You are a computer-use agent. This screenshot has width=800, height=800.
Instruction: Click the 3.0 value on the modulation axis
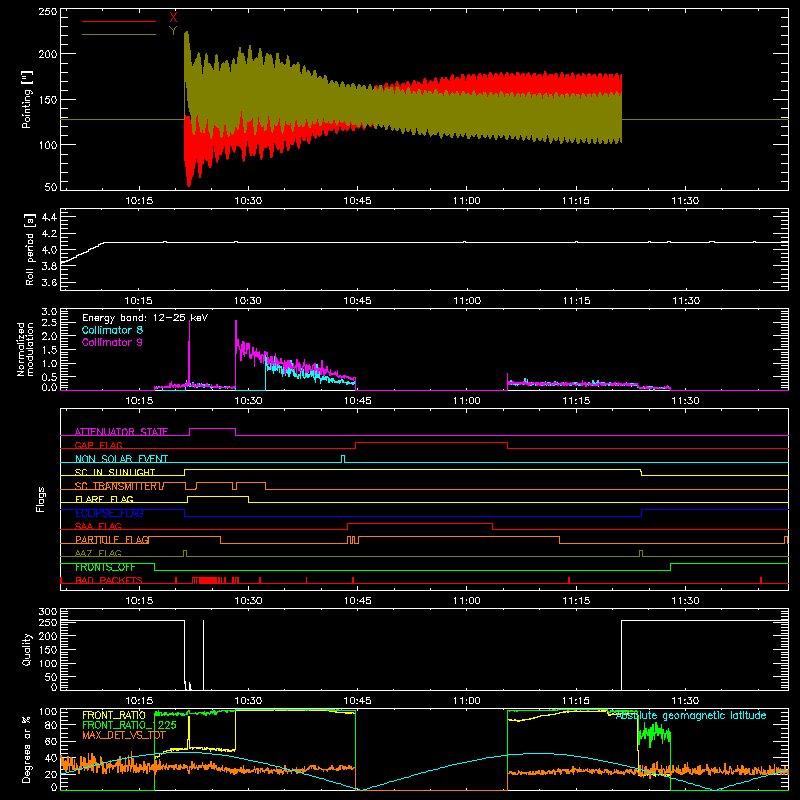tap(49, 312)
